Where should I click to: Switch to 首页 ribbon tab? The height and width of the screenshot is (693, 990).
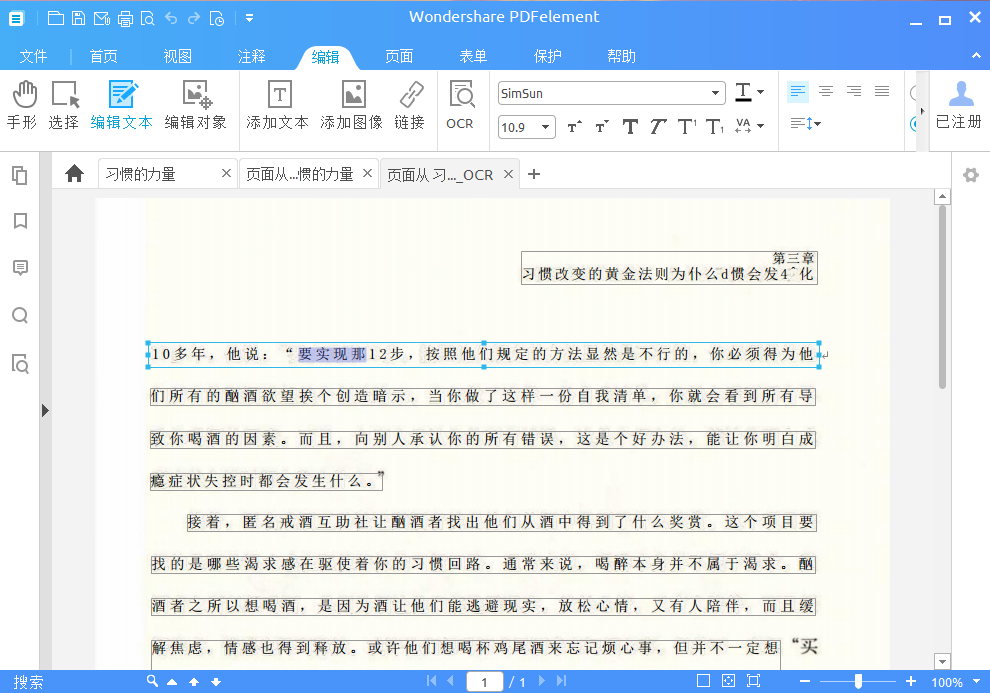[x=104, y=56]
